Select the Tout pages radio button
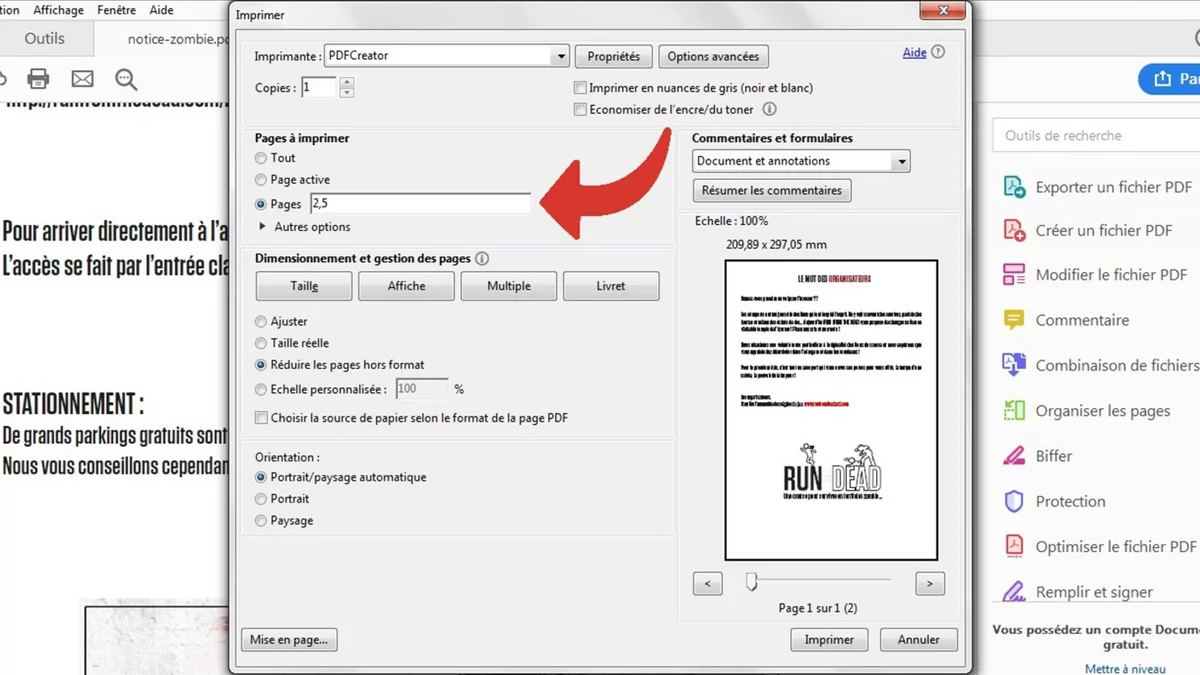1200x675 pixels. tap(261, 158)
